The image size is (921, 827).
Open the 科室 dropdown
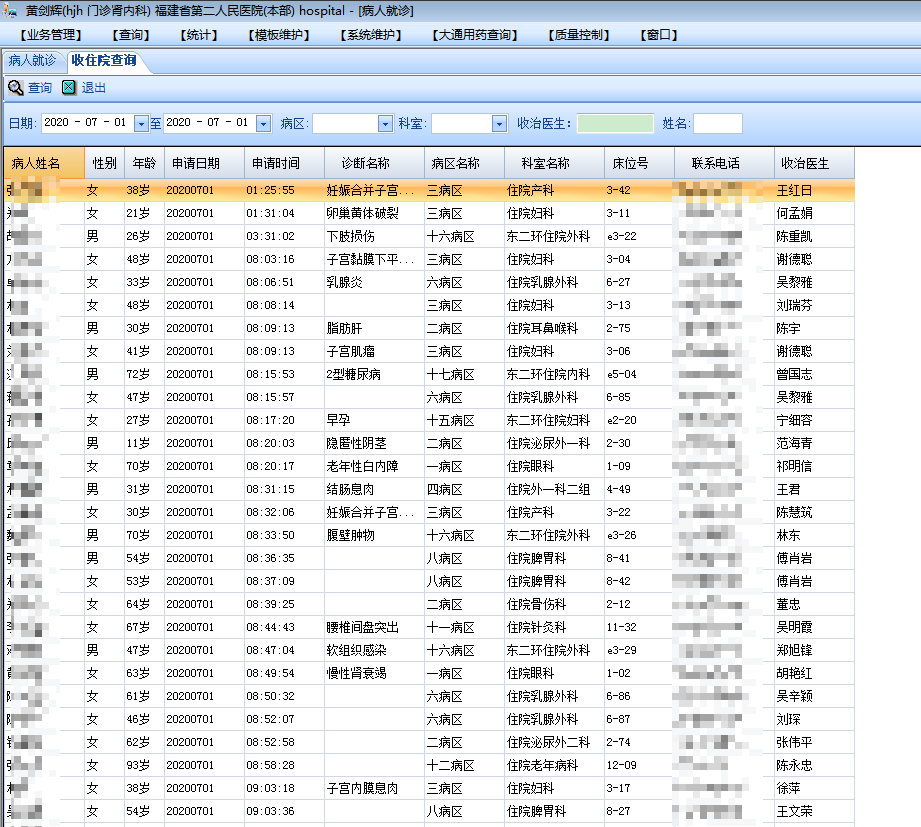tap(500, 123)
